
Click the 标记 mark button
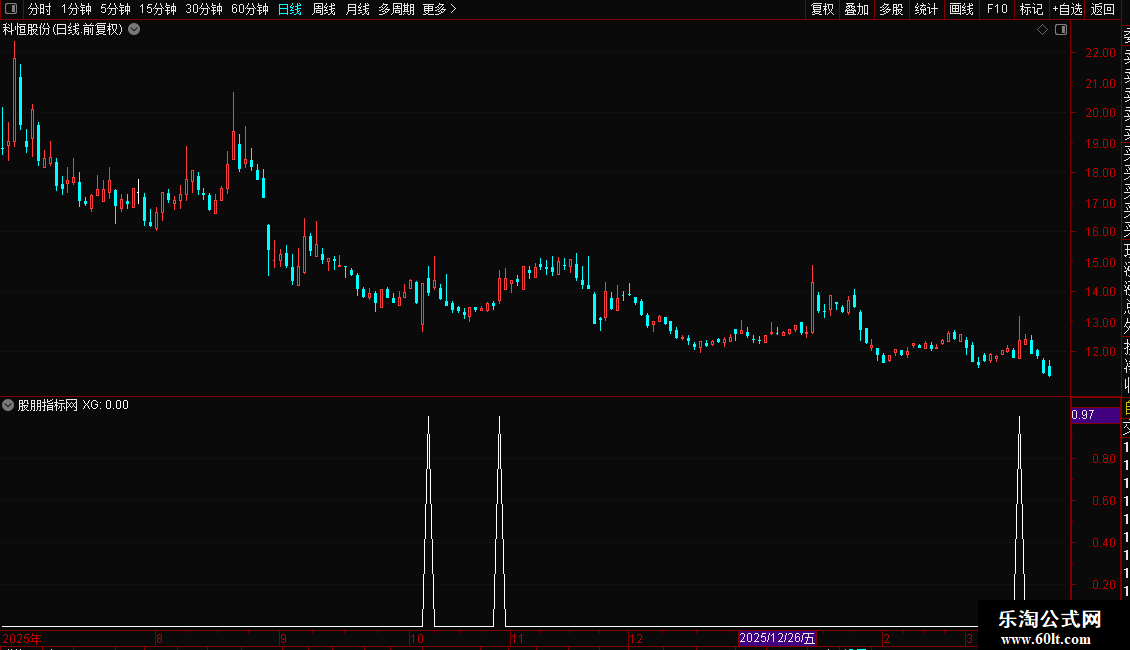pyautogui.click(x=1031, y=9)
